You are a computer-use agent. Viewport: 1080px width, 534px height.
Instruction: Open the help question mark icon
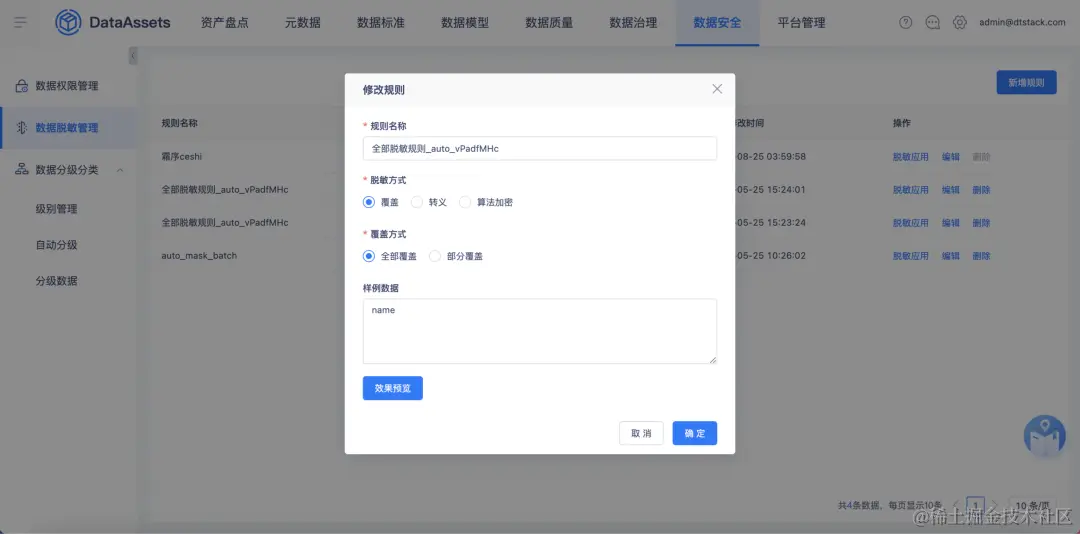tap(906, 23)
